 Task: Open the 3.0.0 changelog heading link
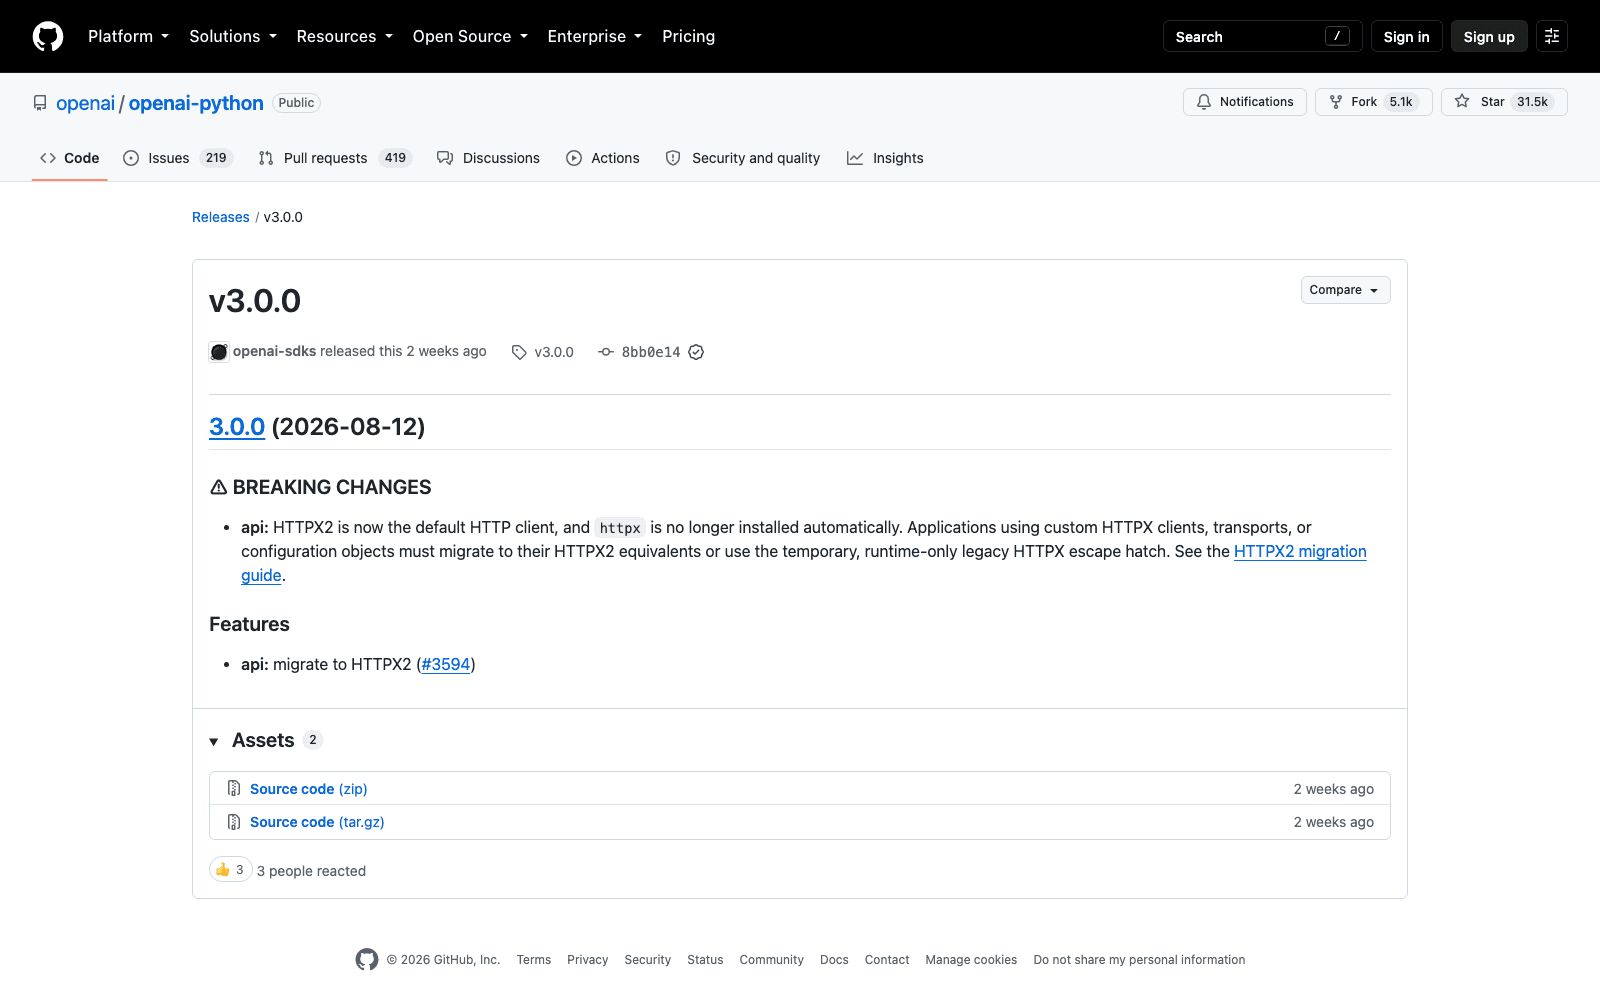[237, 427]
